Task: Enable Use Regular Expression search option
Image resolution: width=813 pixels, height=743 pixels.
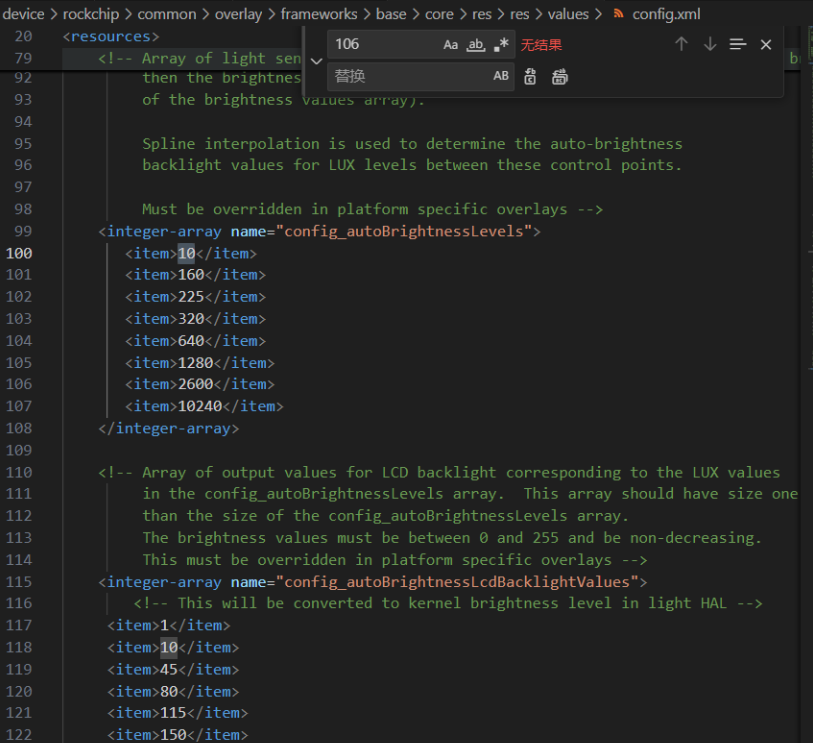Action: (x=501, y=45)
